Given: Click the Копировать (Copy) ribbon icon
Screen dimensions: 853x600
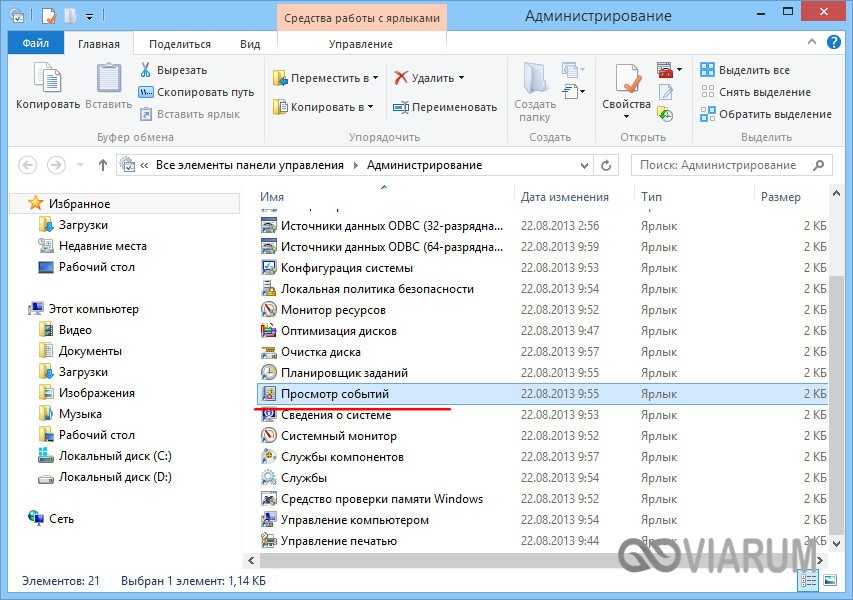Looking at the screenshot, I should pos(47,79).
